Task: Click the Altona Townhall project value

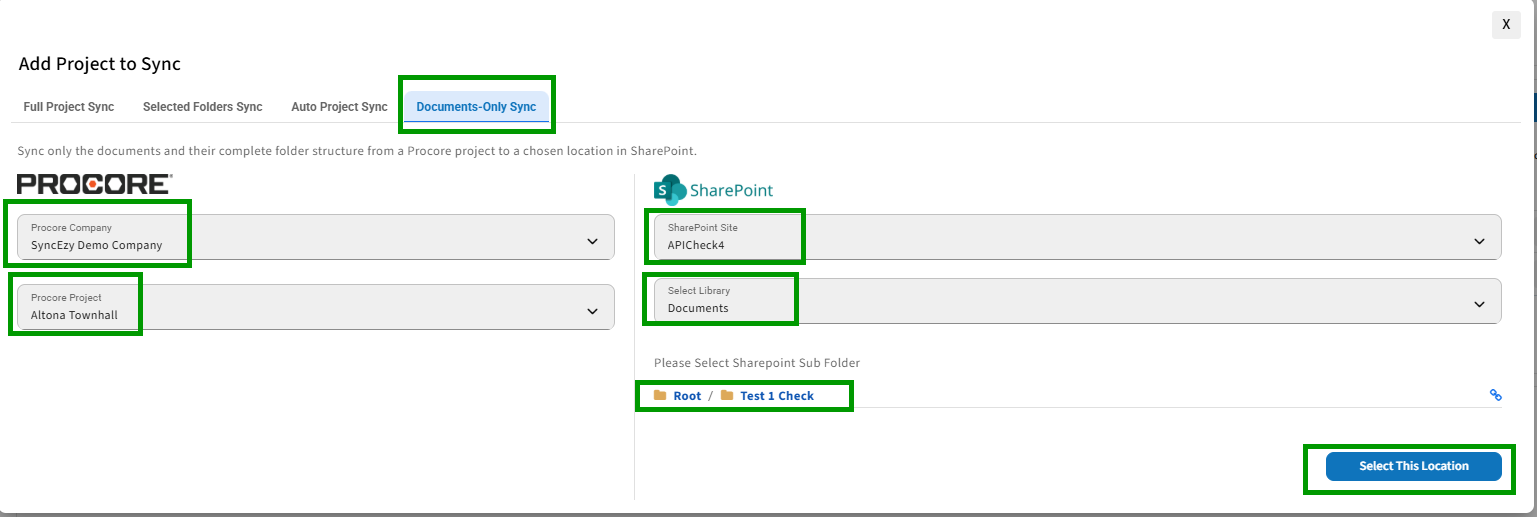Action: click(x=74, y=315)
